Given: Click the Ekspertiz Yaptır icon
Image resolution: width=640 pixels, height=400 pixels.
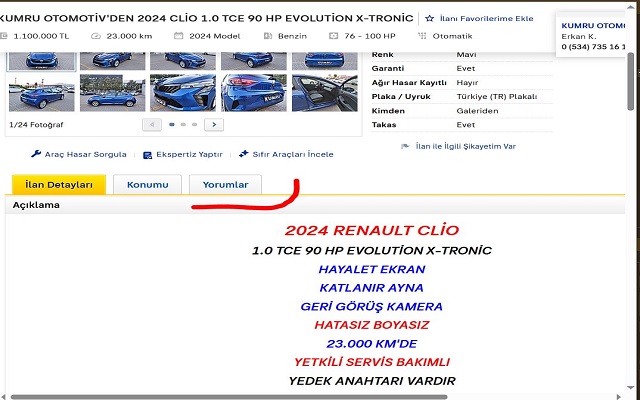Looking at the screenshot, I should pos(147,155).
